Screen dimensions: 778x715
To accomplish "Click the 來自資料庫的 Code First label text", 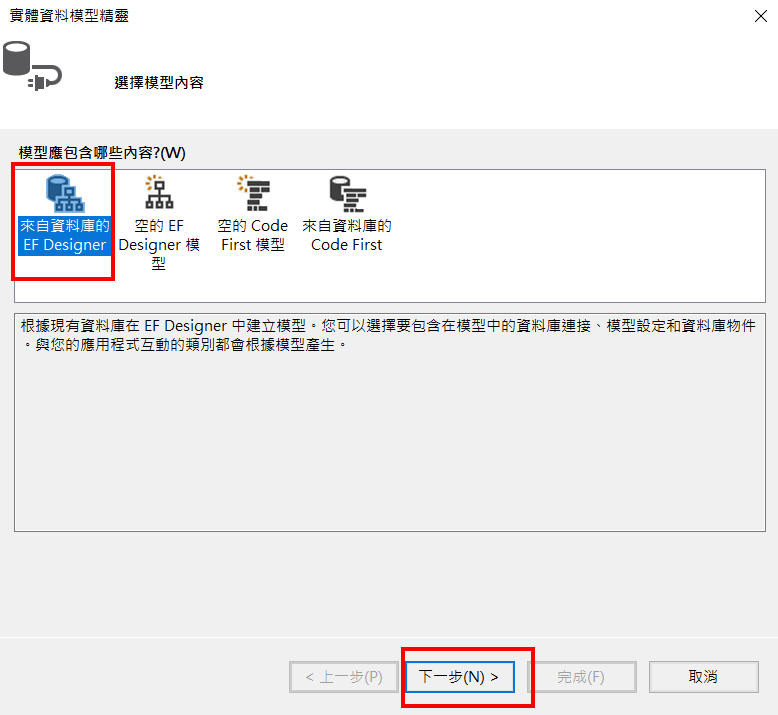I will (x=347, y=235).
